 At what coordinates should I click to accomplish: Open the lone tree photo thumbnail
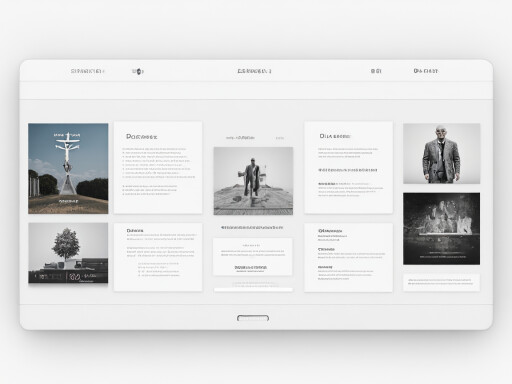pyautogui.click(x=68, y=253)
